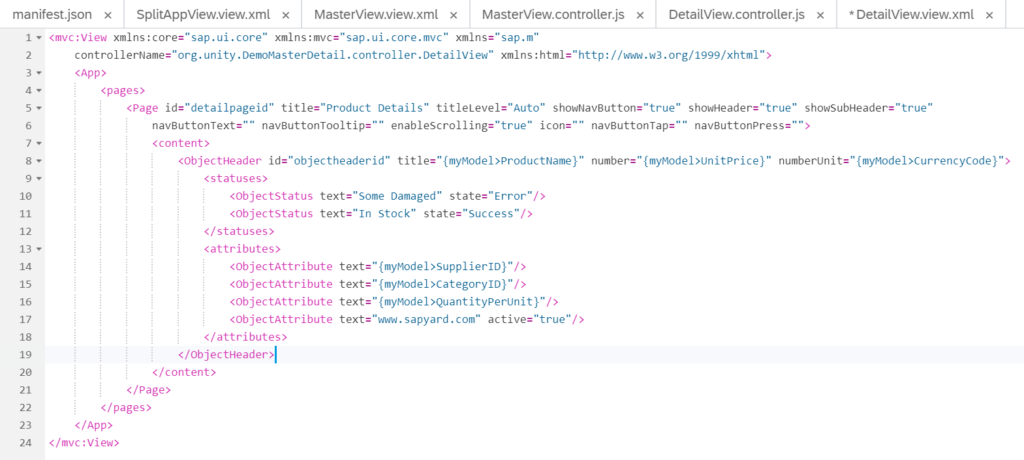Viewport: 1024px width, 460px height.
Task: Click the {myModel>UnitPrice} binding
Action: pyautogui.click(x=704, y=161)
